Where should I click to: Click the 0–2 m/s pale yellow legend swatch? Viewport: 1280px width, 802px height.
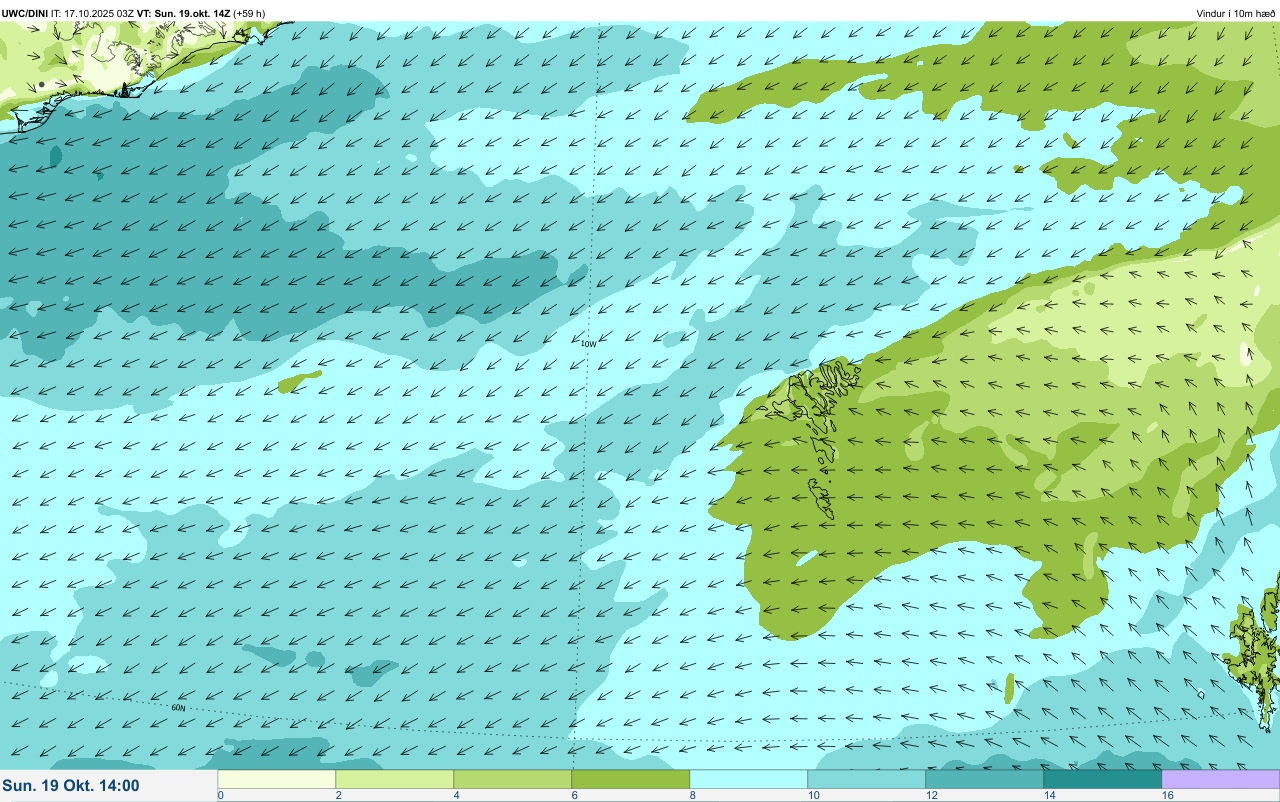coord(276,779)
